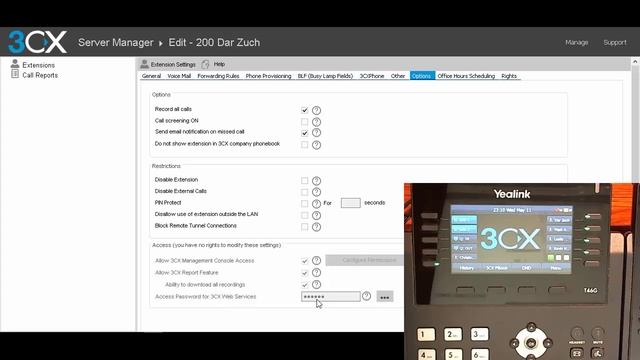Toggle Send email notification on missed call

click(304, 133)
